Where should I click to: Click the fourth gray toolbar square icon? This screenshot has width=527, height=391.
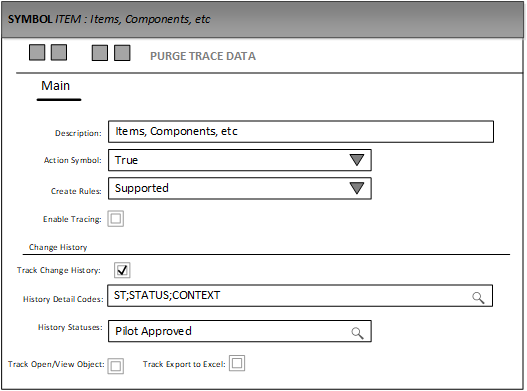(x=122, y=53)
